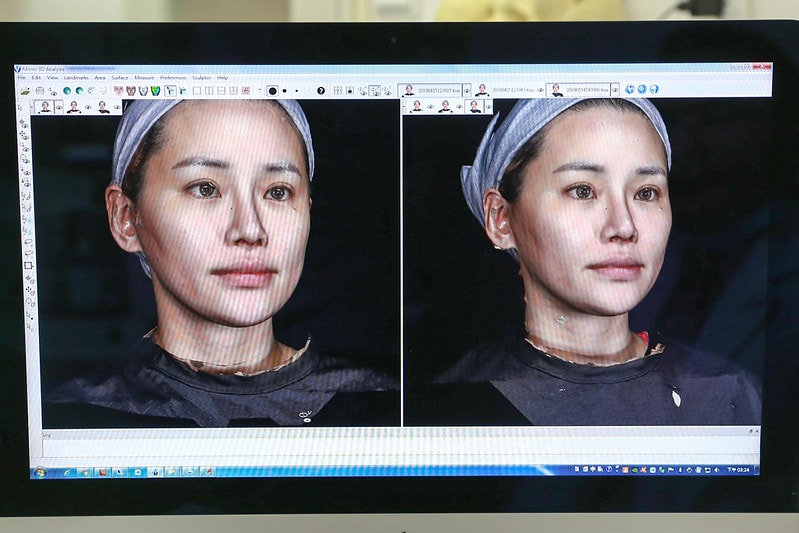Click the help question mark icon
The height and width of the screenshot is (533, 799).
click(x=321, y=90)
